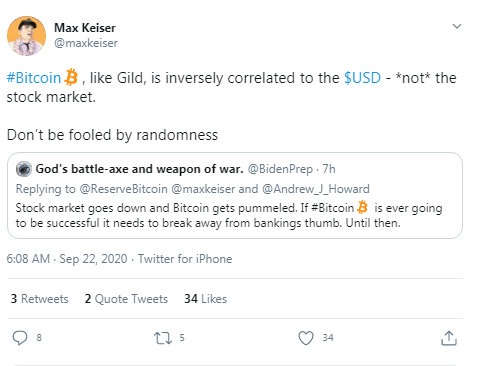View the 34 Likes list
Viewport: 479px width, 366px height.
[x=206, y=299]
